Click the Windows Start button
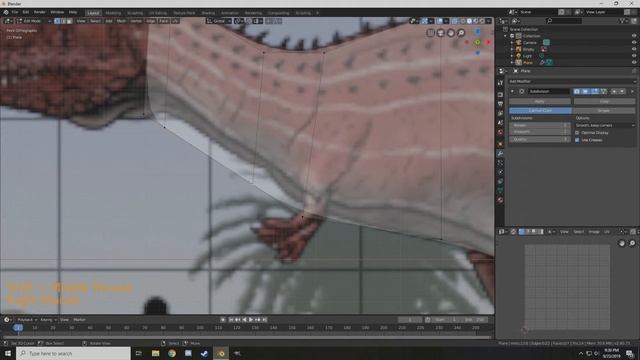 click(8, 353)
